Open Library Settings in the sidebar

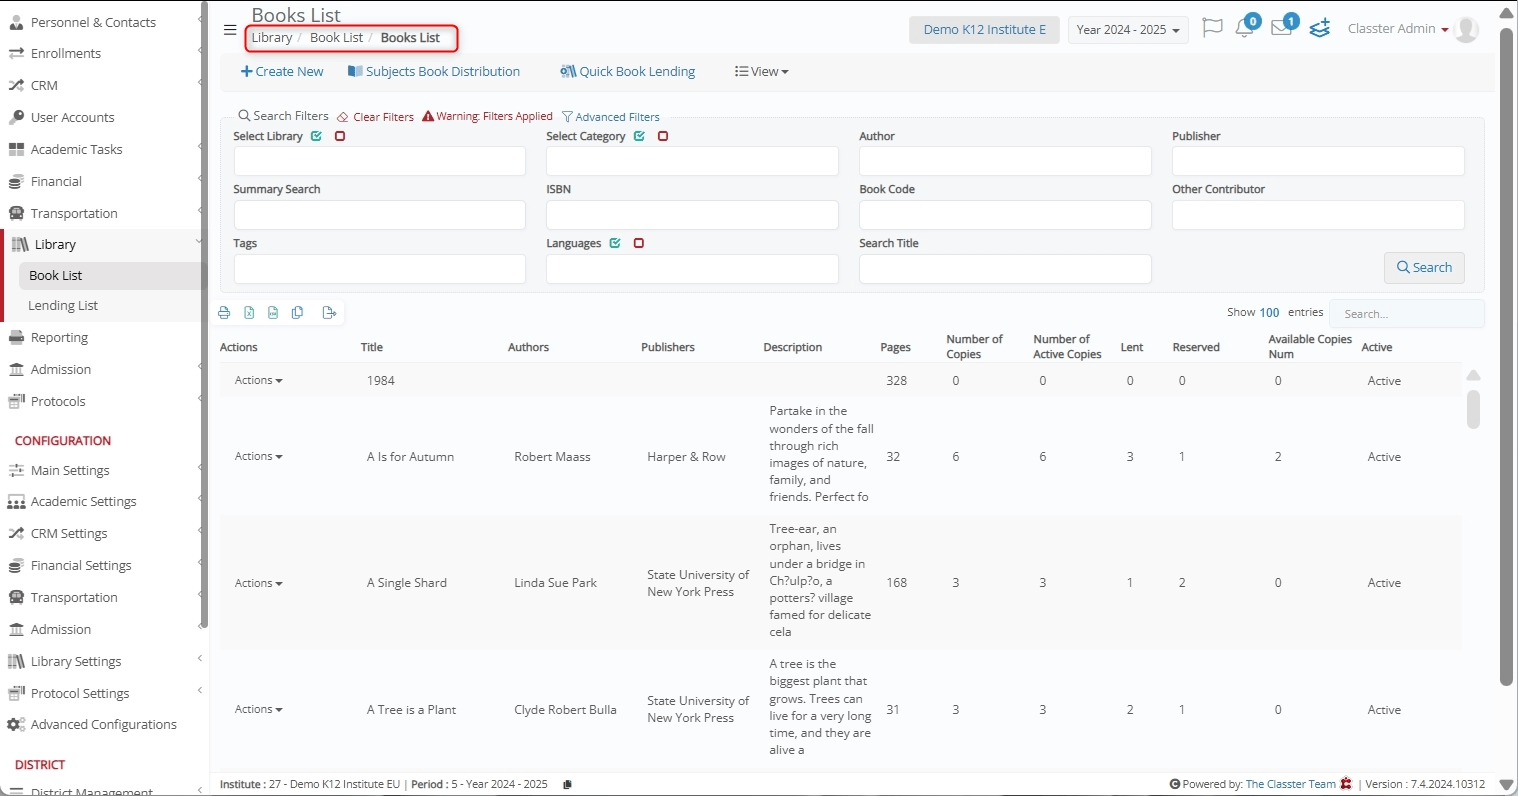pos(76,662)
